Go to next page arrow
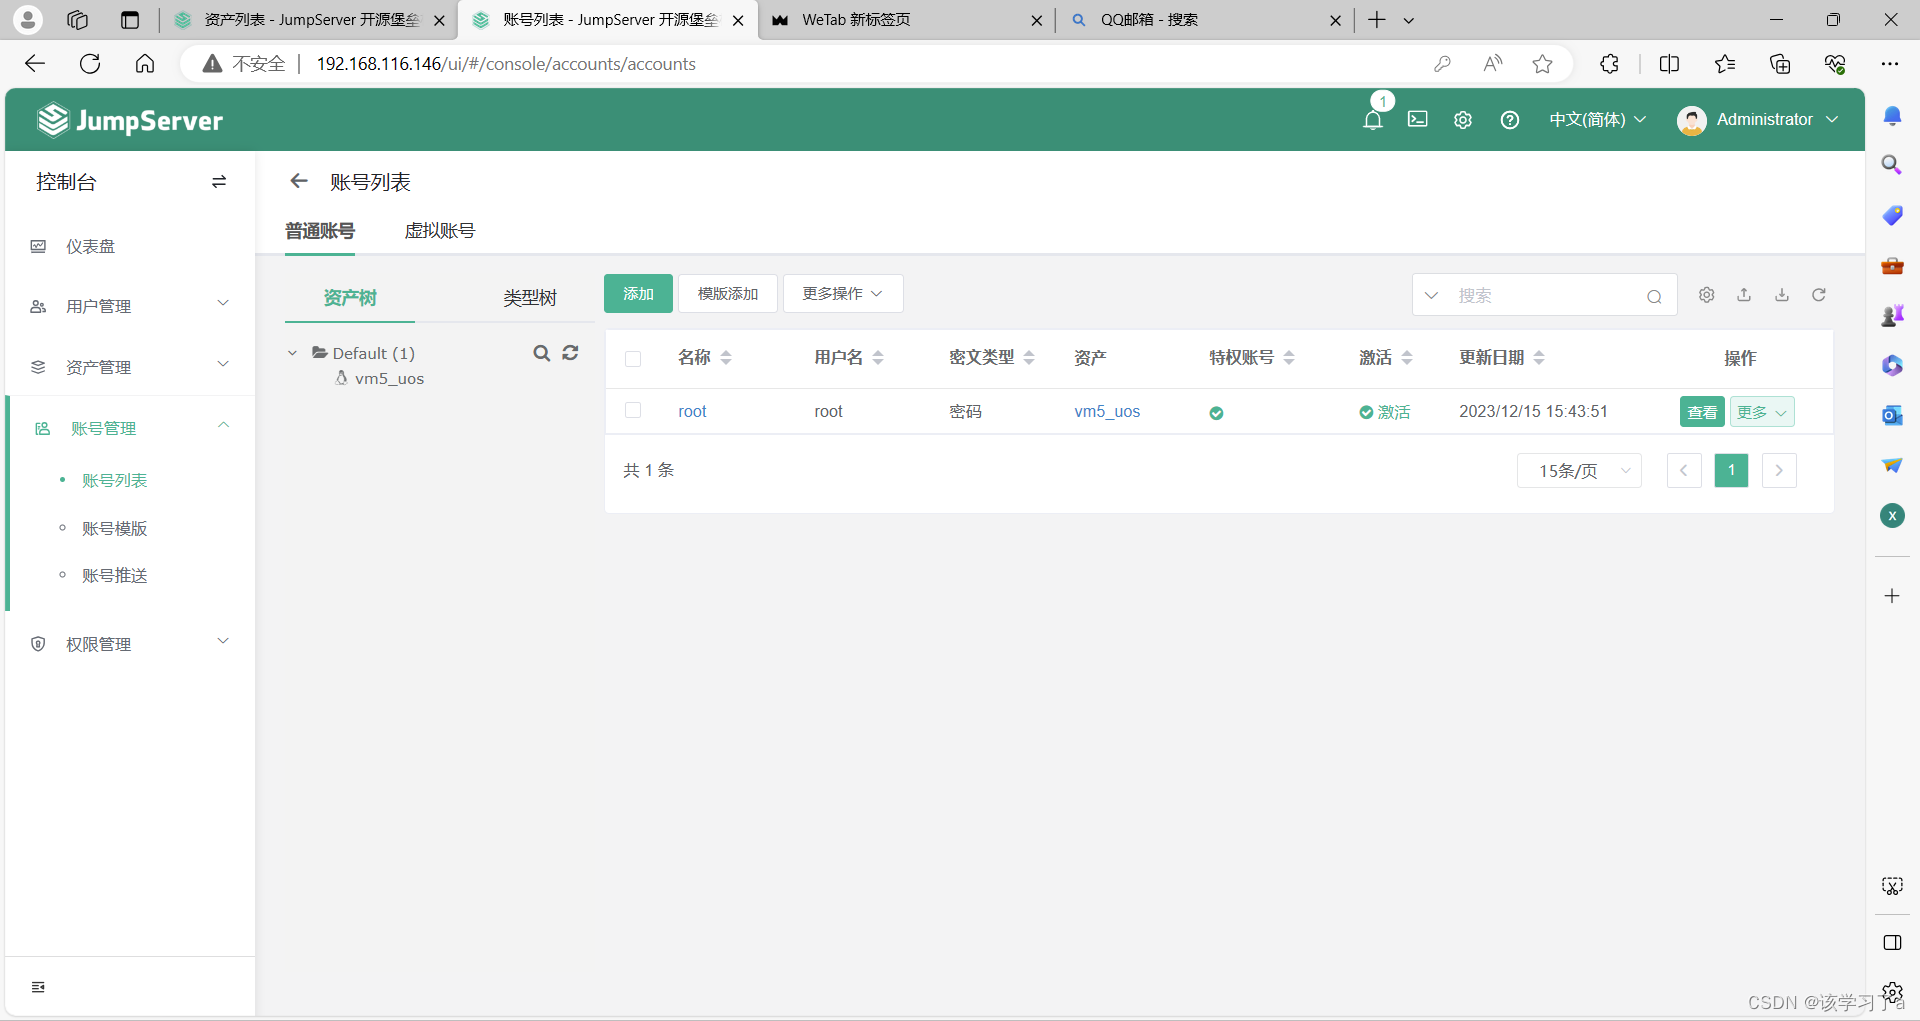Screen dimensions: 1920x1021 (1779, 471)
